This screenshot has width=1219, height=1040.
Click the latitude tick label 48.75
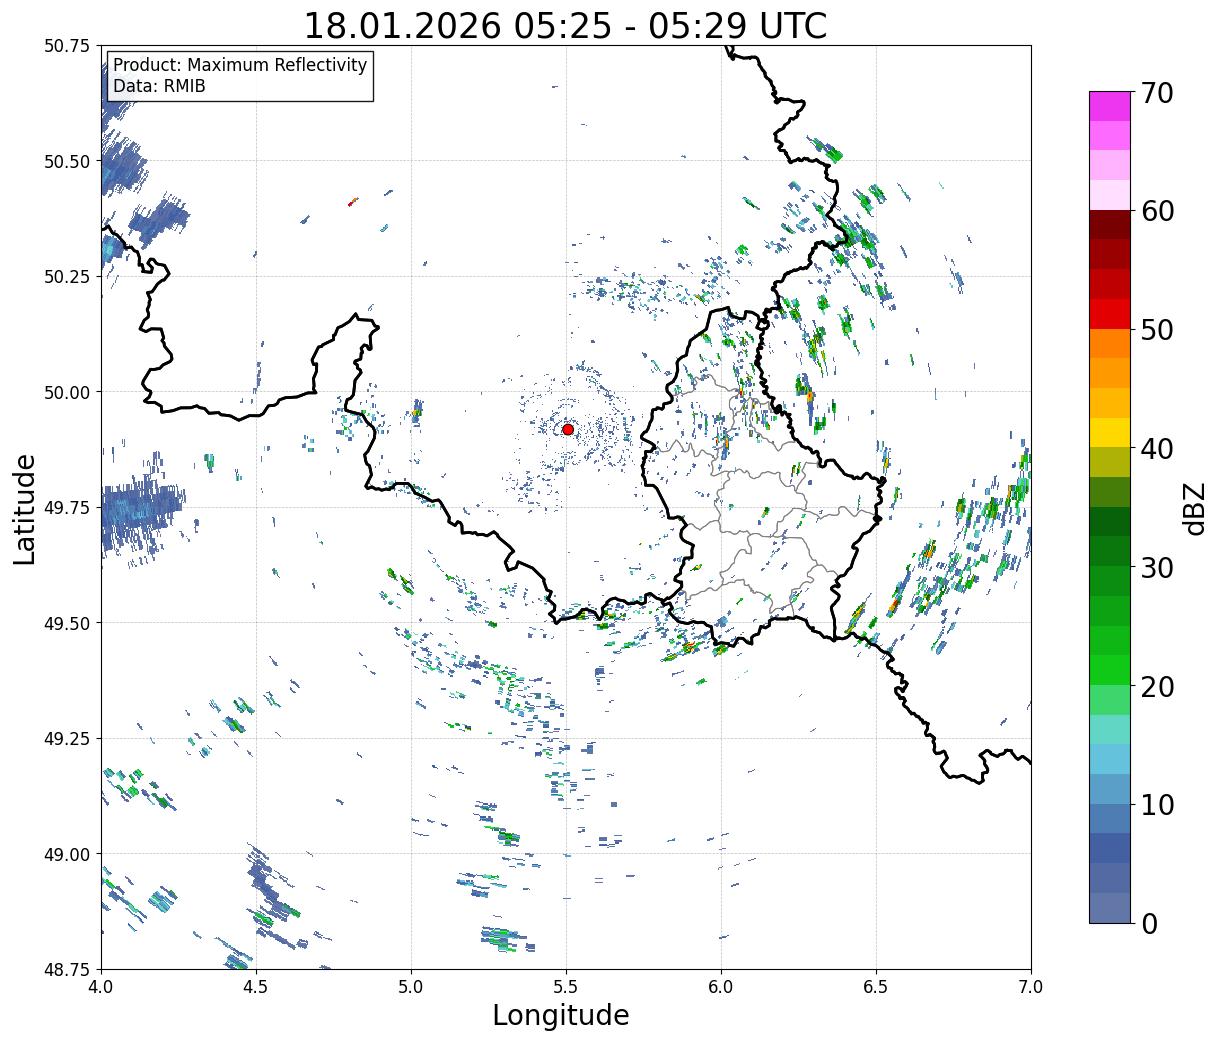(67, 969)
